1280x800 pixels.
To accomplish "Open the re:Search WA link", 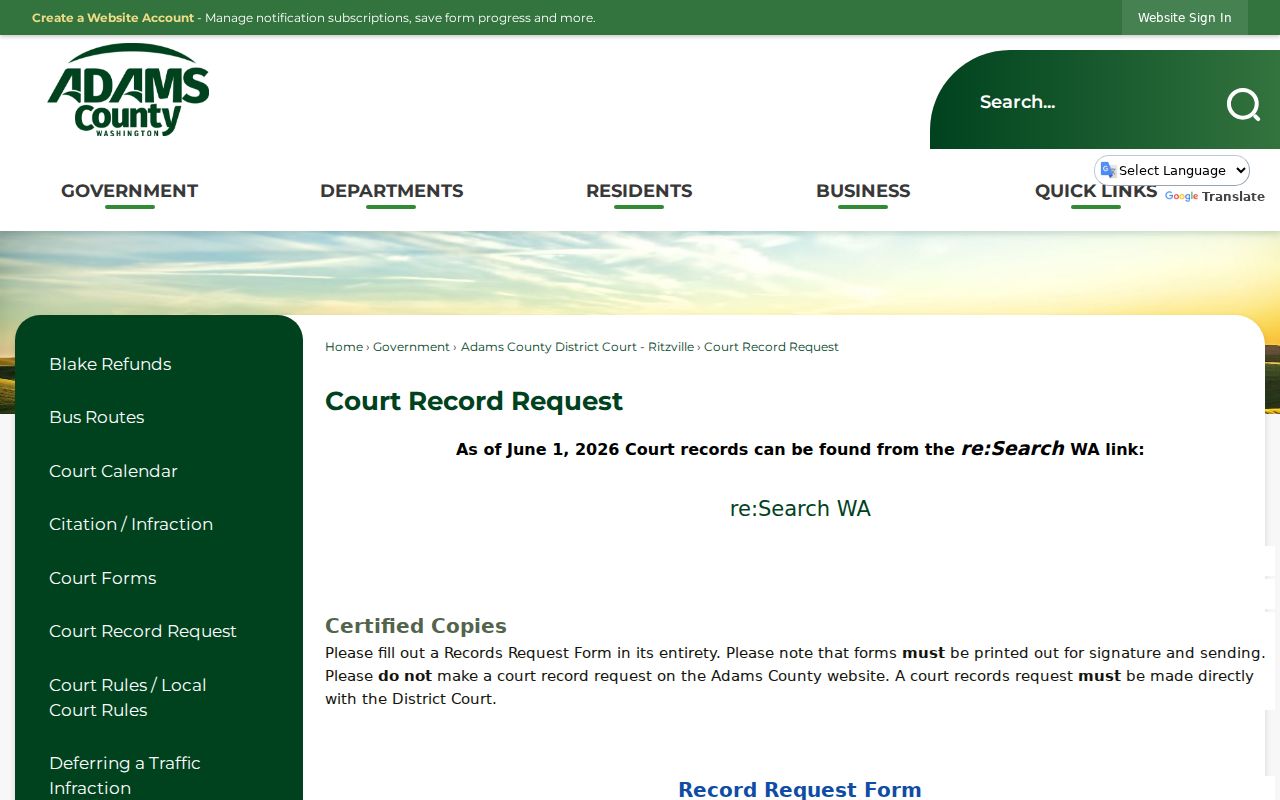I will pyautogui.click(x=800, y=508).
